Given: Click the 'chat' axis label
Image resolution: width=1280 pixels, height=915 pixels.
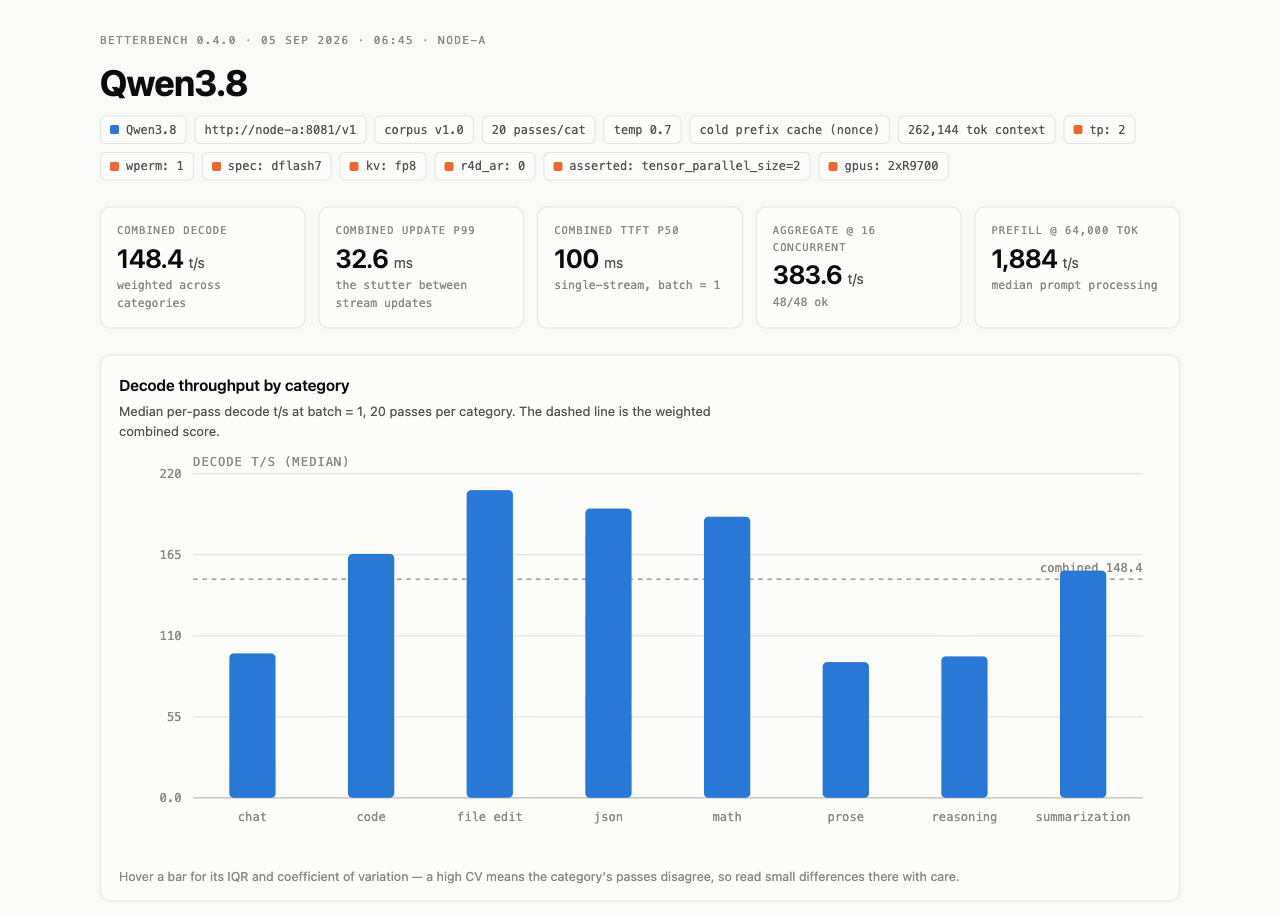Looking at the screenshot, I should coord(252,817).
